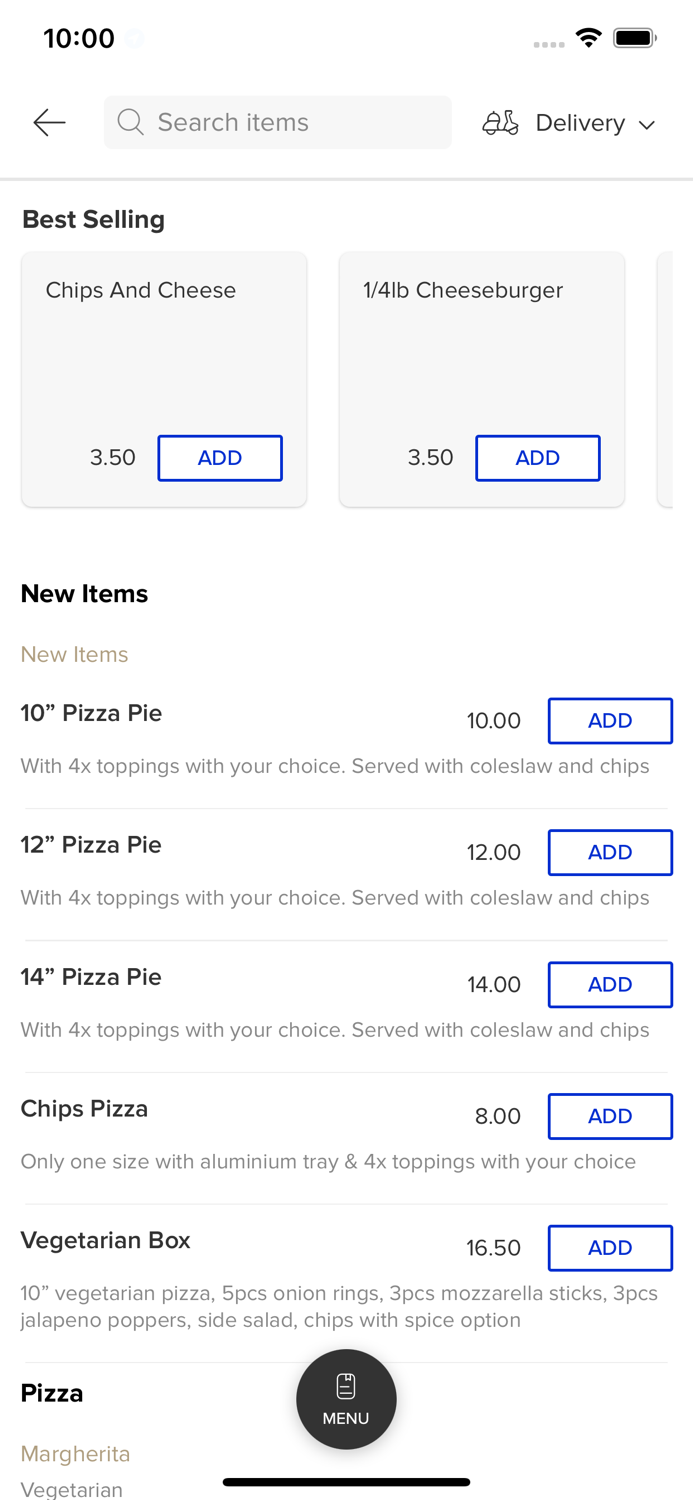The image size is (693, 1500).
Task: Add Chips Pizza to cart
Action: point(610,1116)
